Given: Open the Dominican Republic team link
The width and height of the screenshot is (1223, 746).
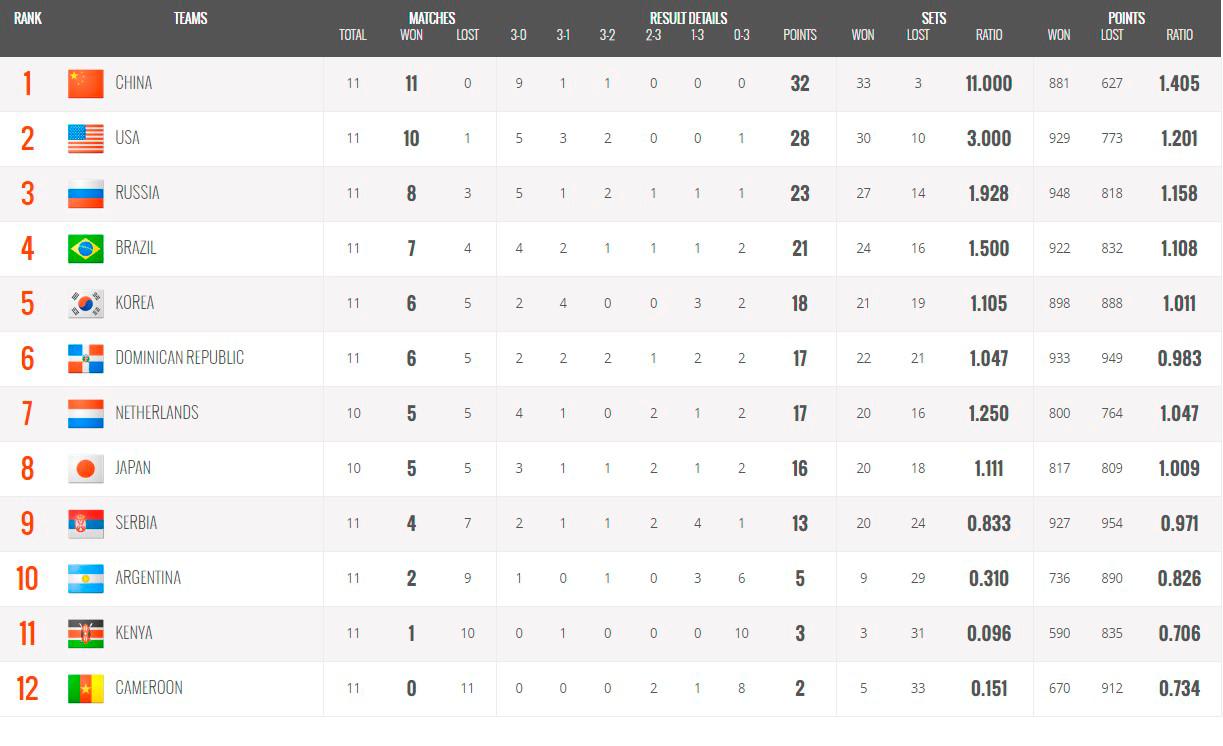Looking at the screenshot, I should [179, 358].
